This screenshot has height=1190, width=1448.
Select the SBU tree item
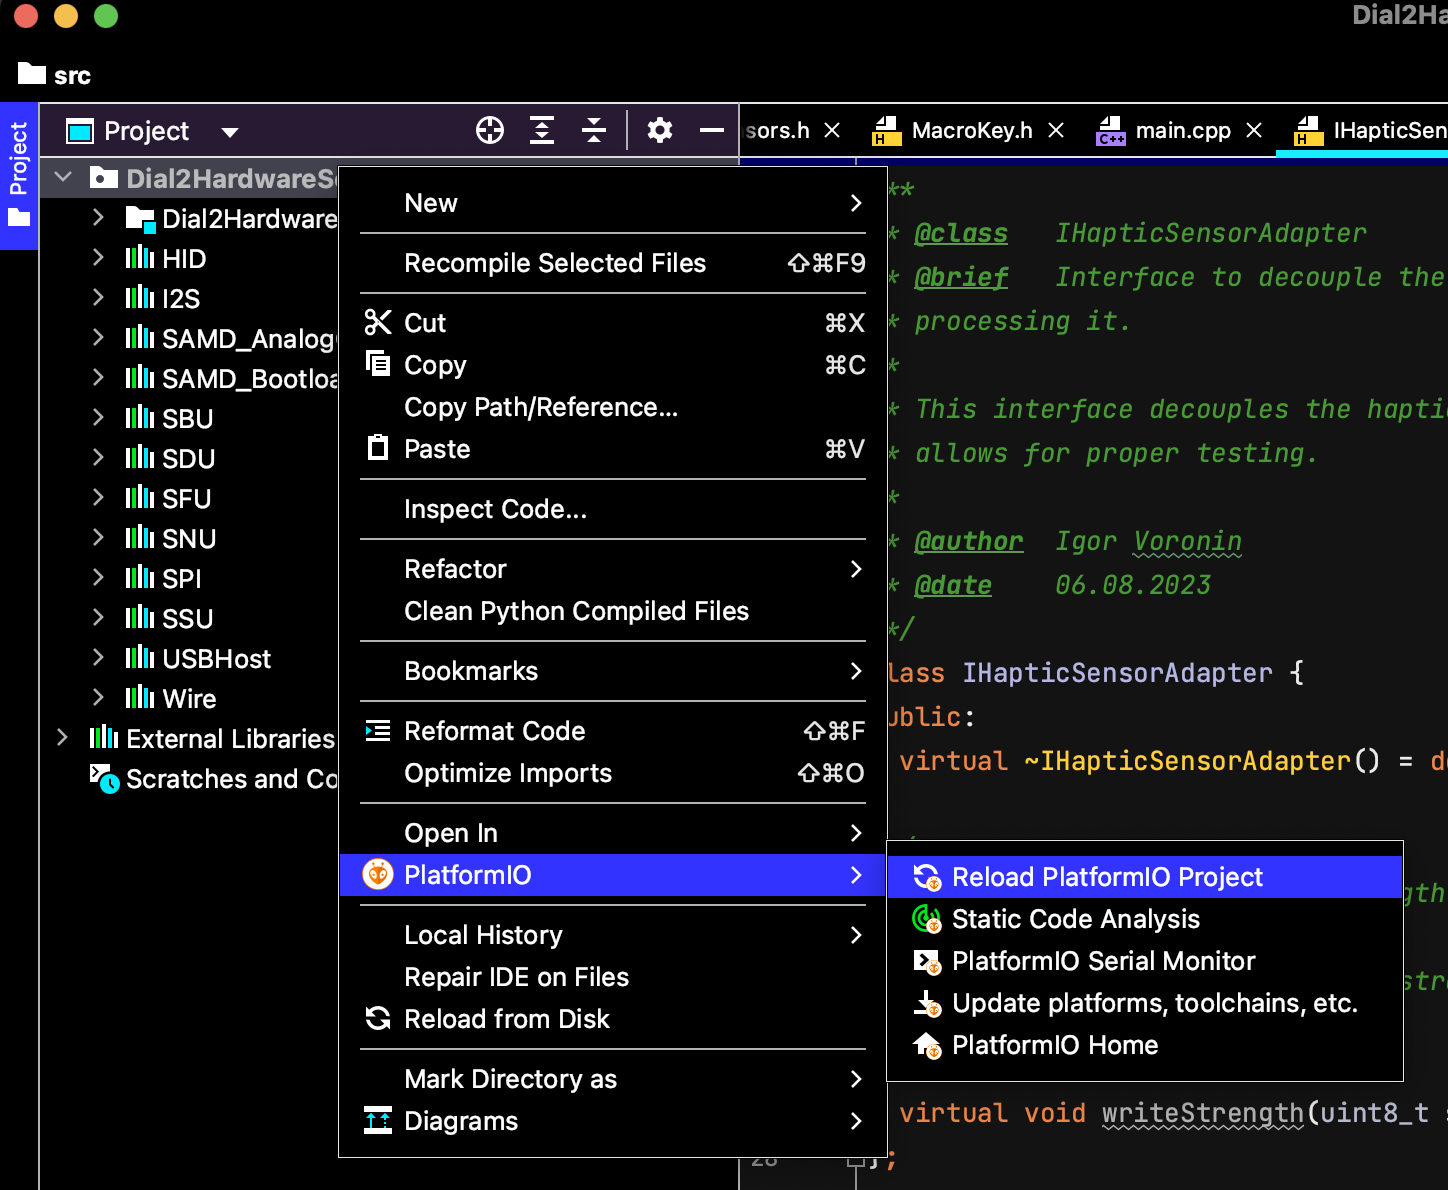coord(188,418)
